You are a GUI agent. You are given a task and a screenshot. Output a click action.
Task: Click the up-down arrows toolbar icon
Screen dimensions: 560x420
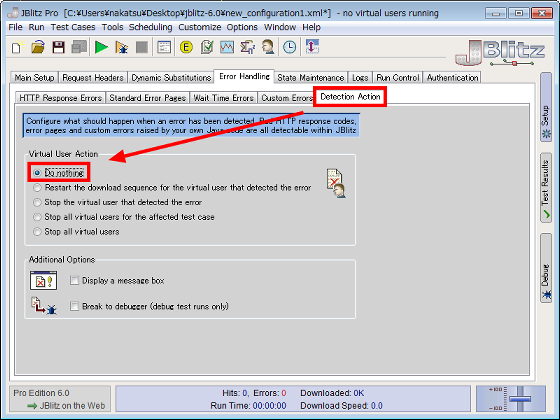[312, 47]
